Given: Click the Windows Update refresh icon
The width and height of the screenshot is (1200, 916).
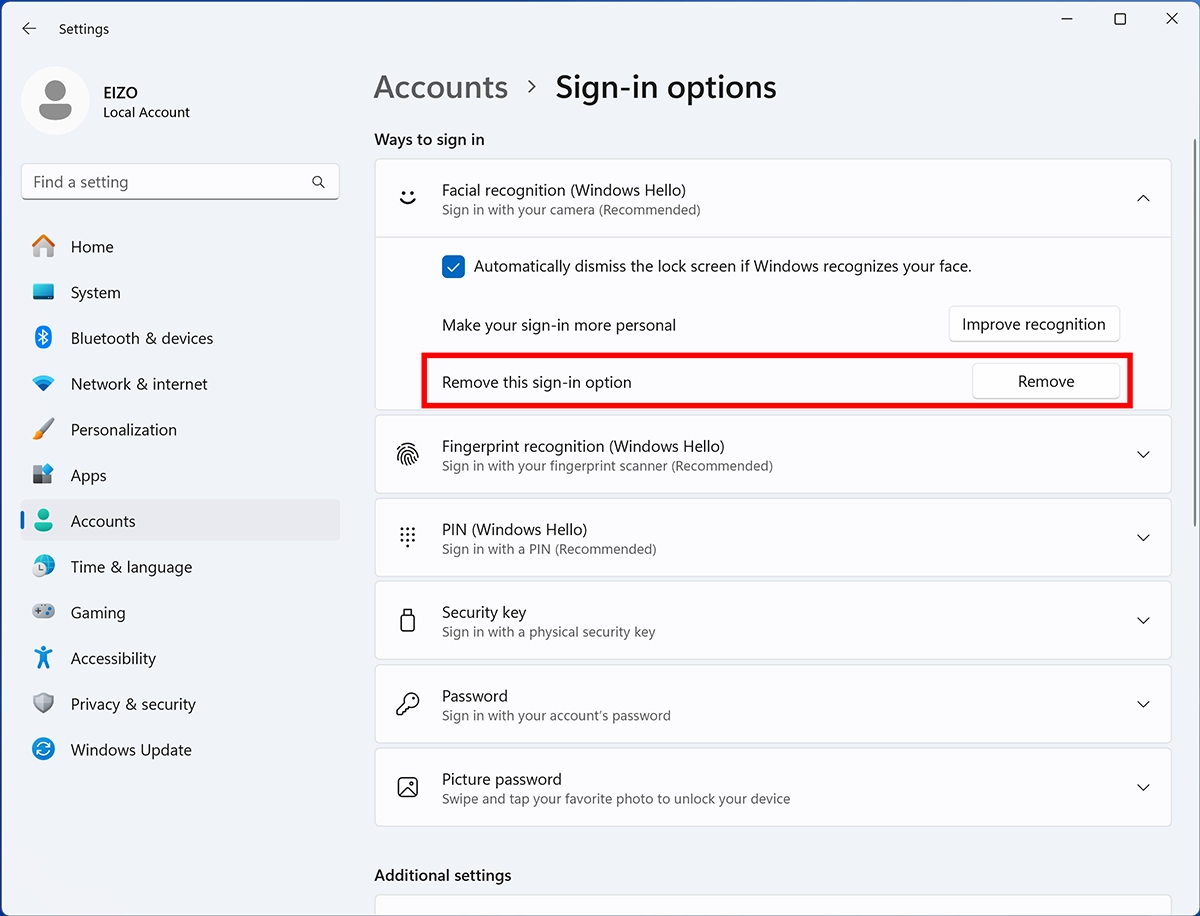Looking at the screenshot, I should click(43, 749).
